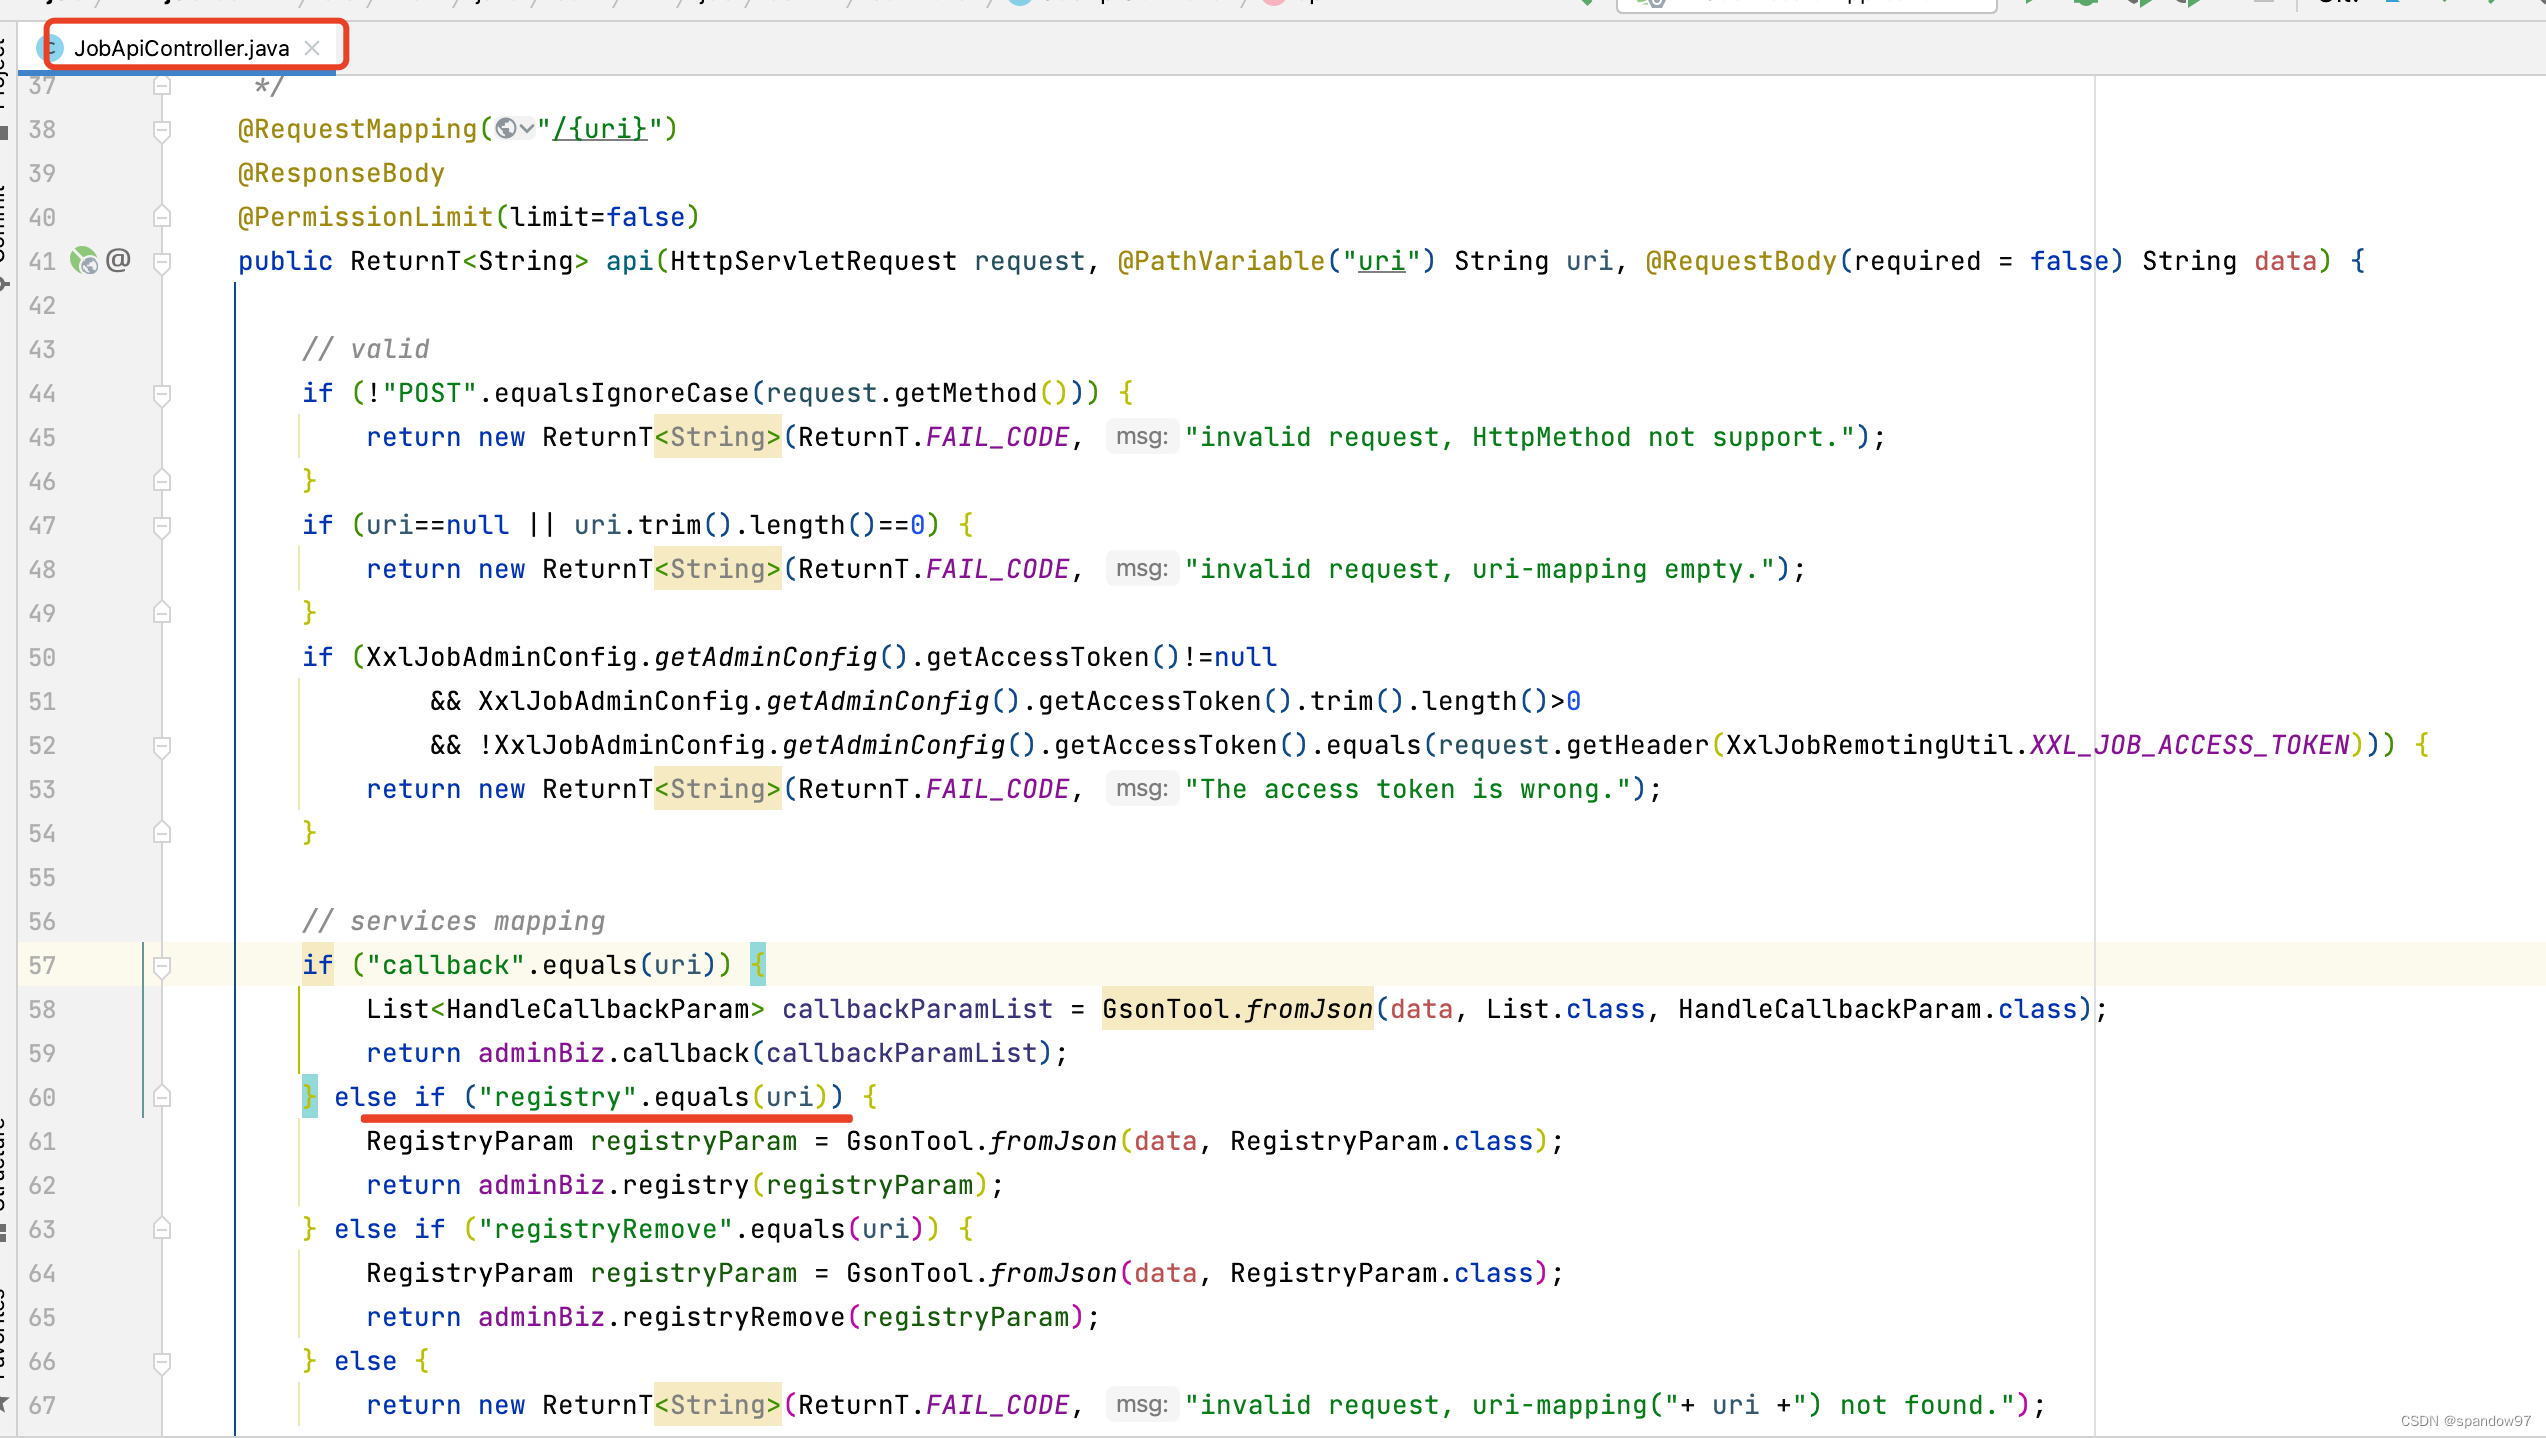The image size is (2546, 1438).
Task: Click the globe URL icon in @RequestMapping
Action: (507, 129)
